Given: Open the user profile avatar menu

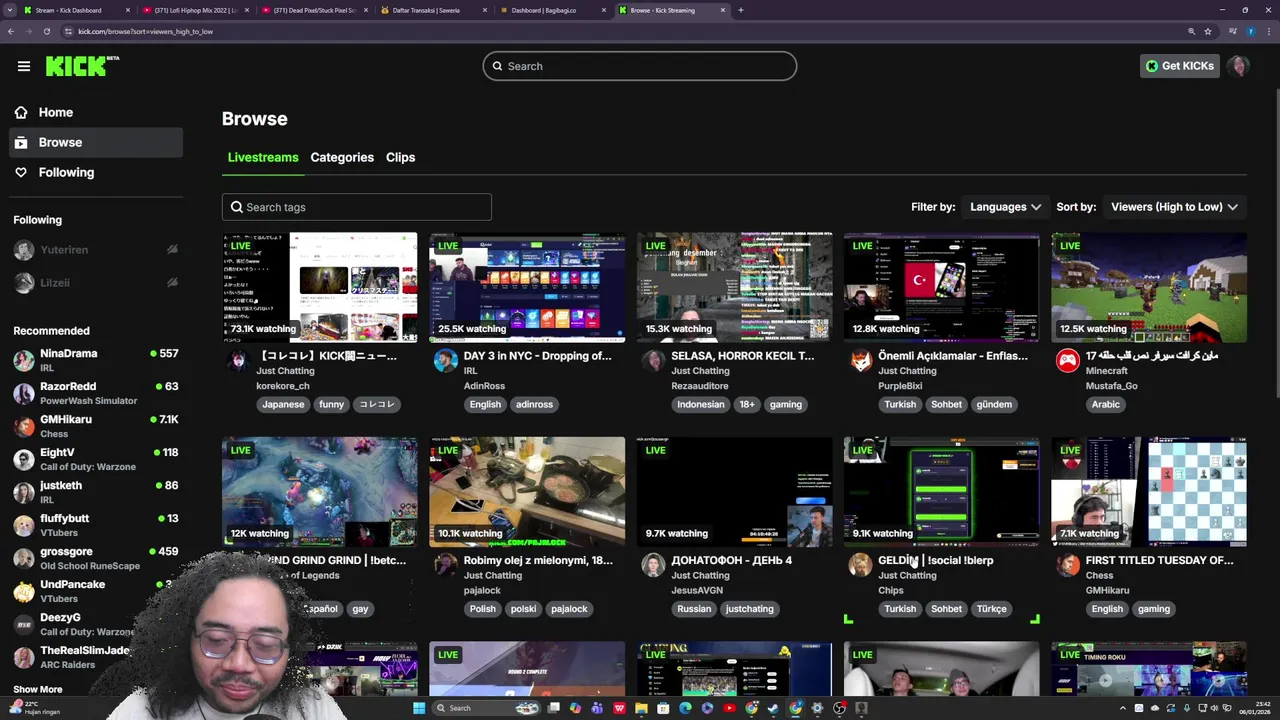Looking at the screenshot, I should pos(1238,66).
